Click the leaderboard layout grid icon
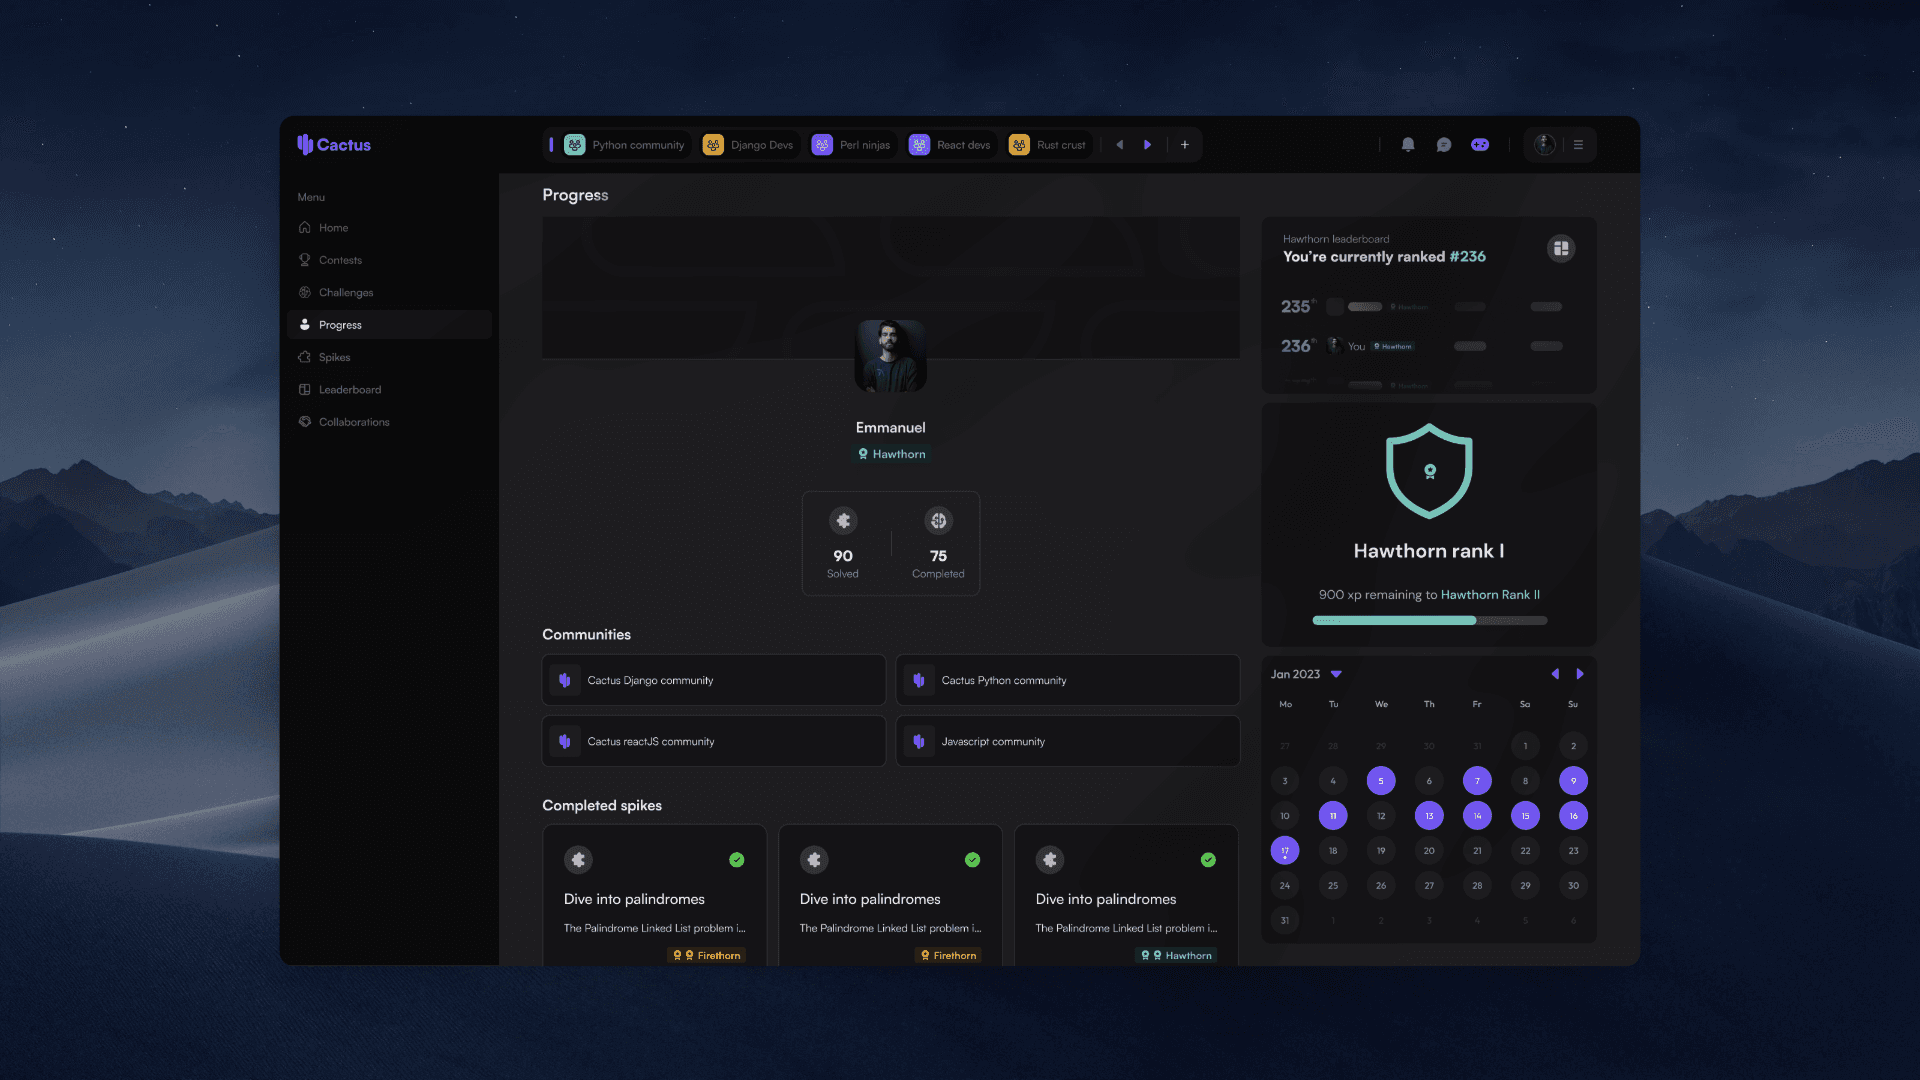The width and height of the screenshot is (1920, 1080). (1561, 248)
